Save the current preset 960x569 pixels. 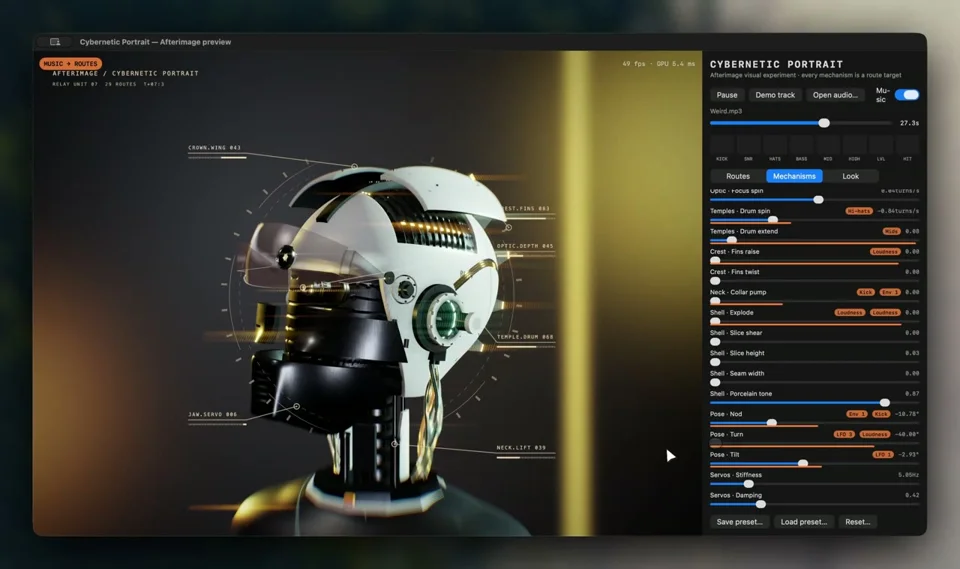click(739, 522)
